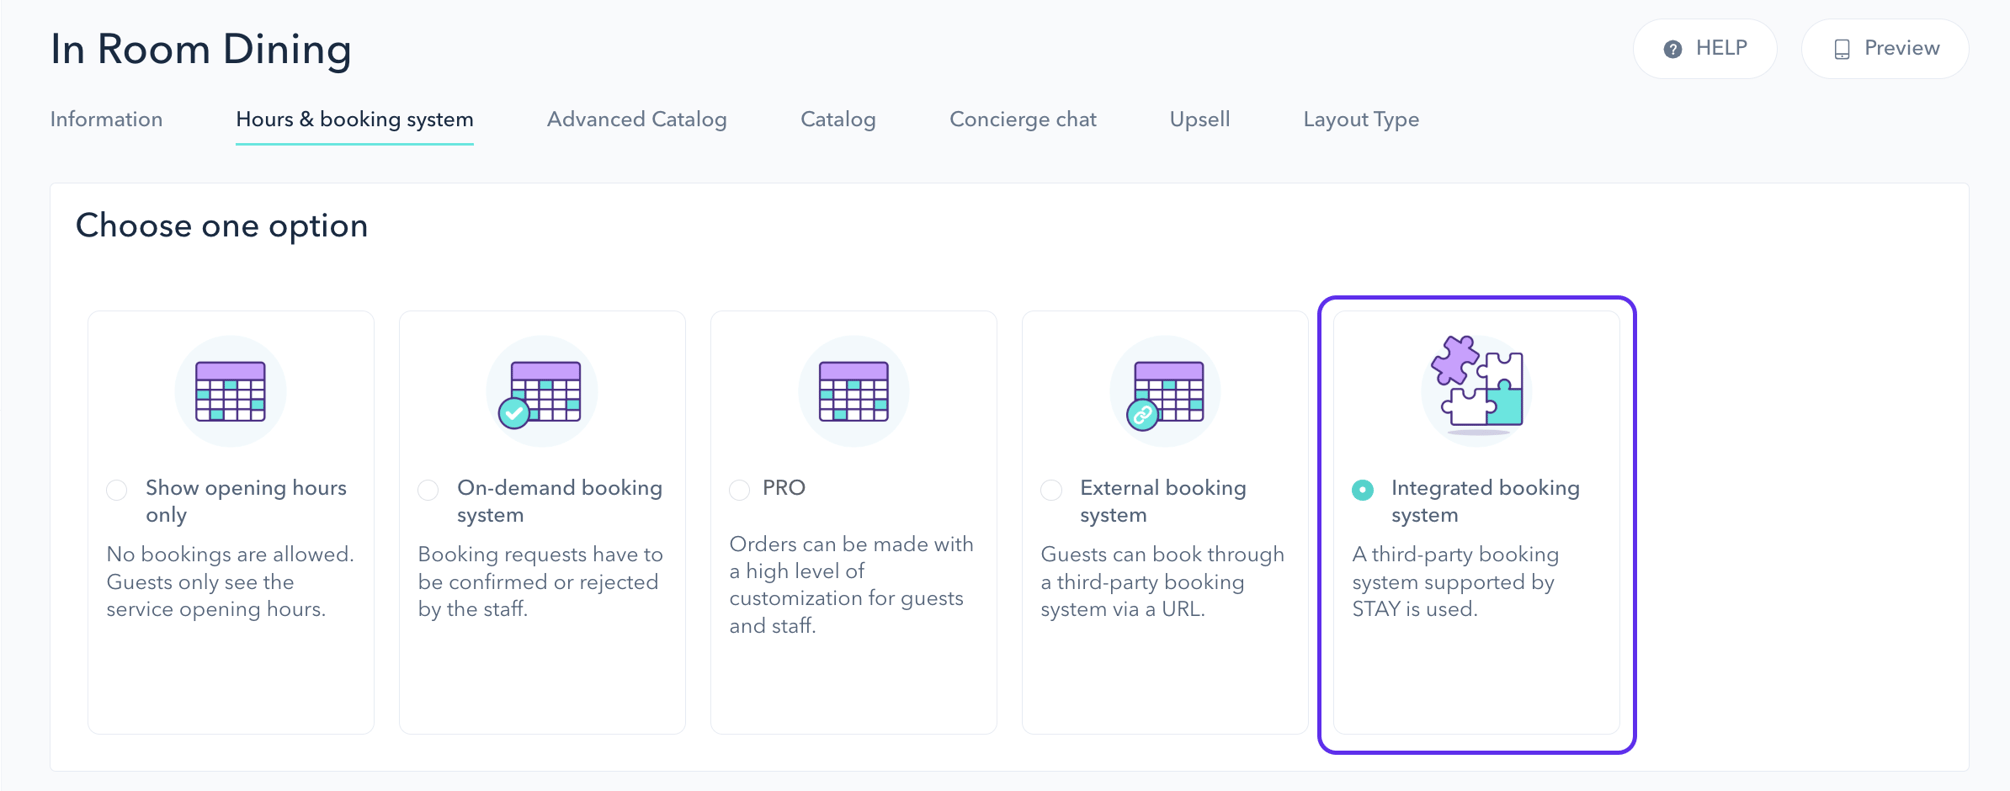Switch to the Advanced Catalog tab

637,119
